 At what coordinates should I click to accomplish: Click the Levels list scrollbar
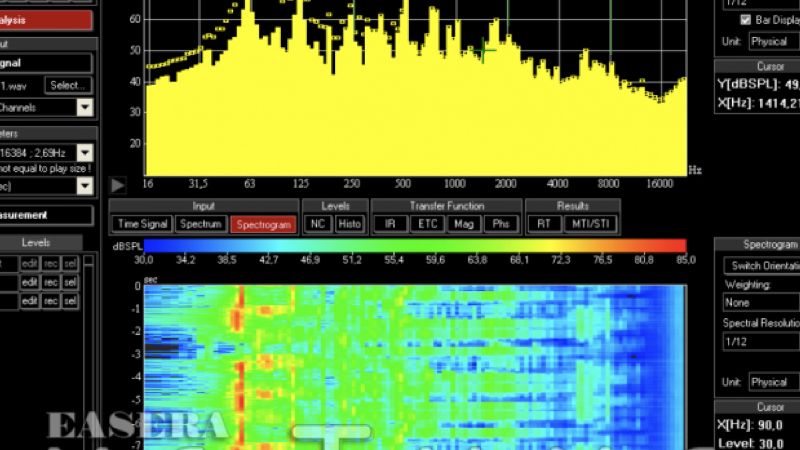click(88, 352)
